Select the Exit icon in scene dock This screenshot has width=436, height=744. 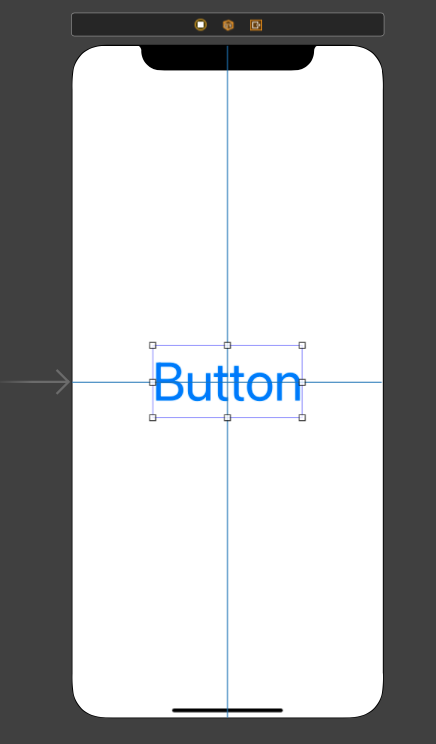(256, 25)
